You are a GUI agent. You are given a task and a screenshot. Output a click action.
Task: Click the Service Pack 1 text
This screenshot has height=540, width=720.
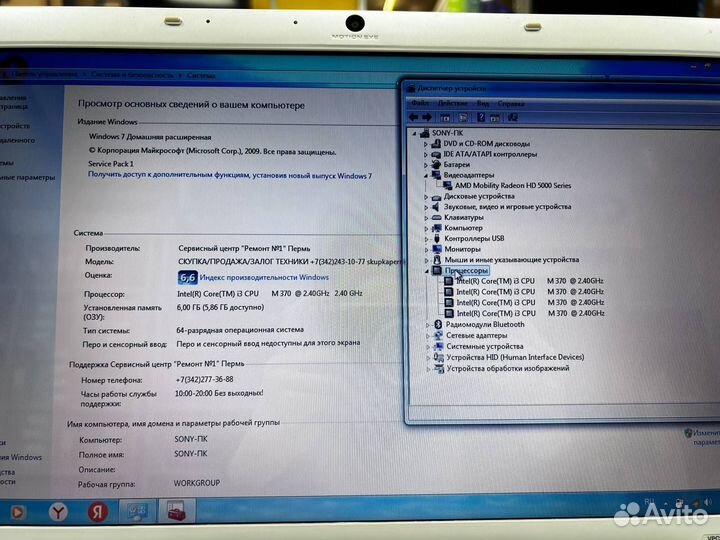pos(111,163)
